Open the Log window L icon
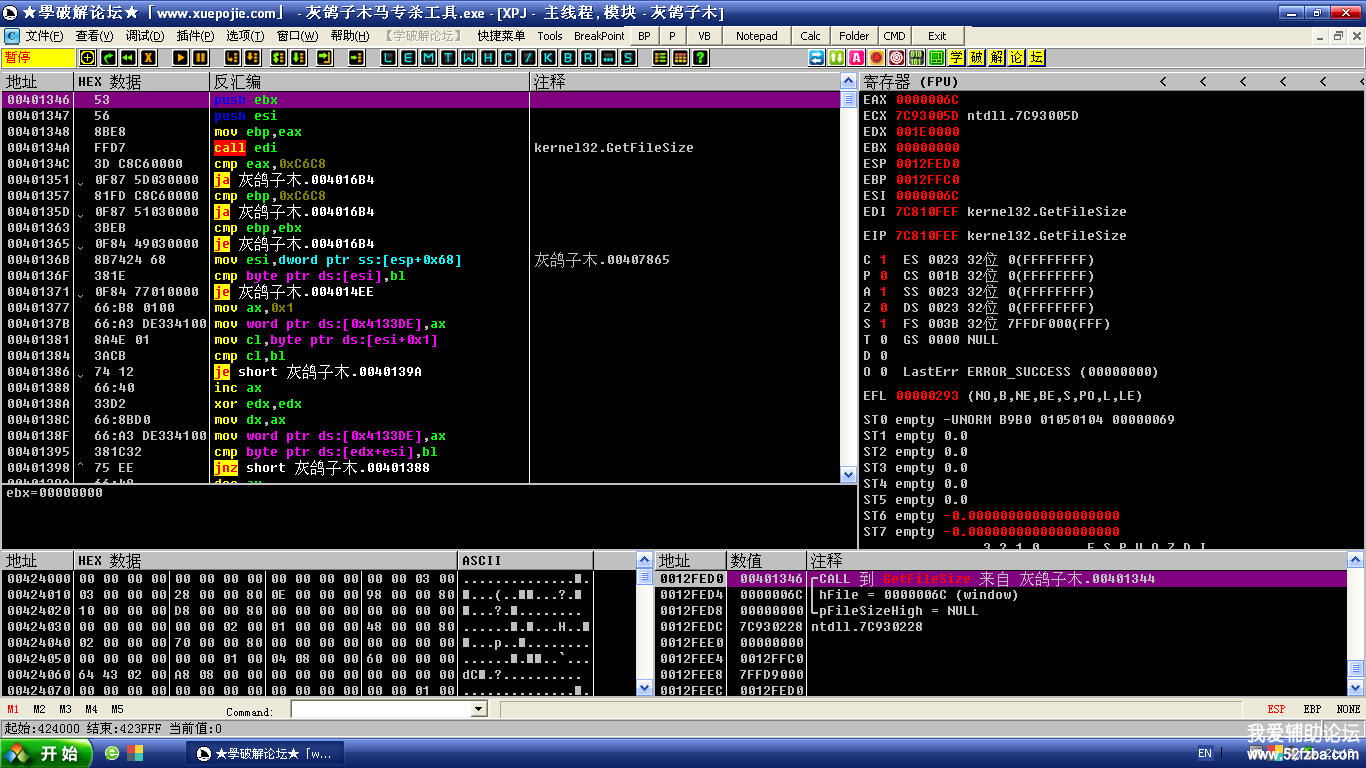This screenshot has height=768, width=1366. (x=389, y=58)
